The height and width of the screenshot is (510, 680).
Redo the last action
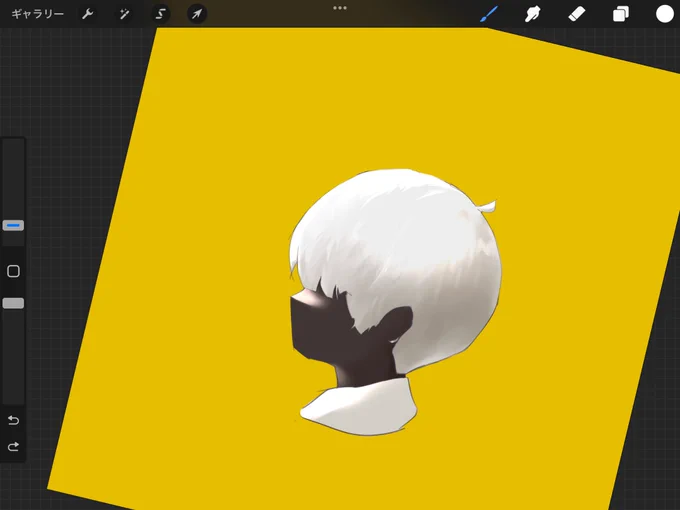tap(13, 446)
